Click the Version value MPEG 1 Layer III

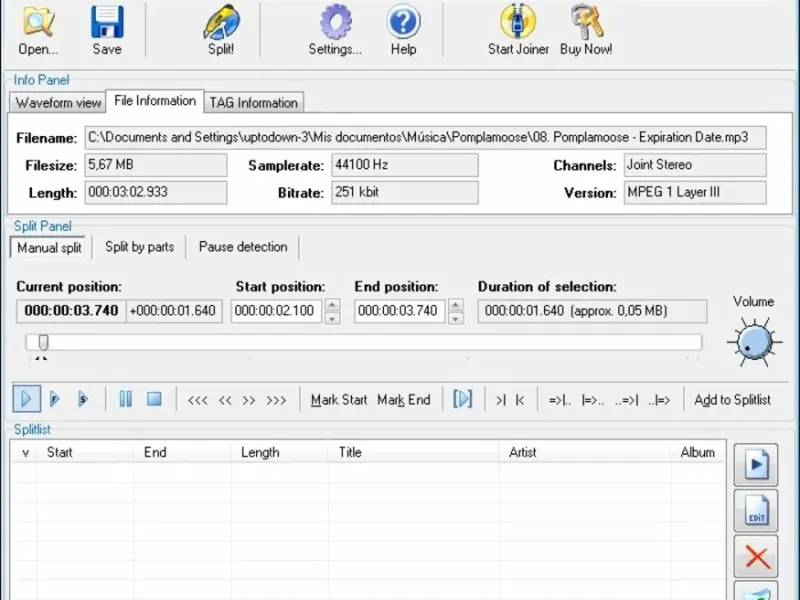point(695,193)
